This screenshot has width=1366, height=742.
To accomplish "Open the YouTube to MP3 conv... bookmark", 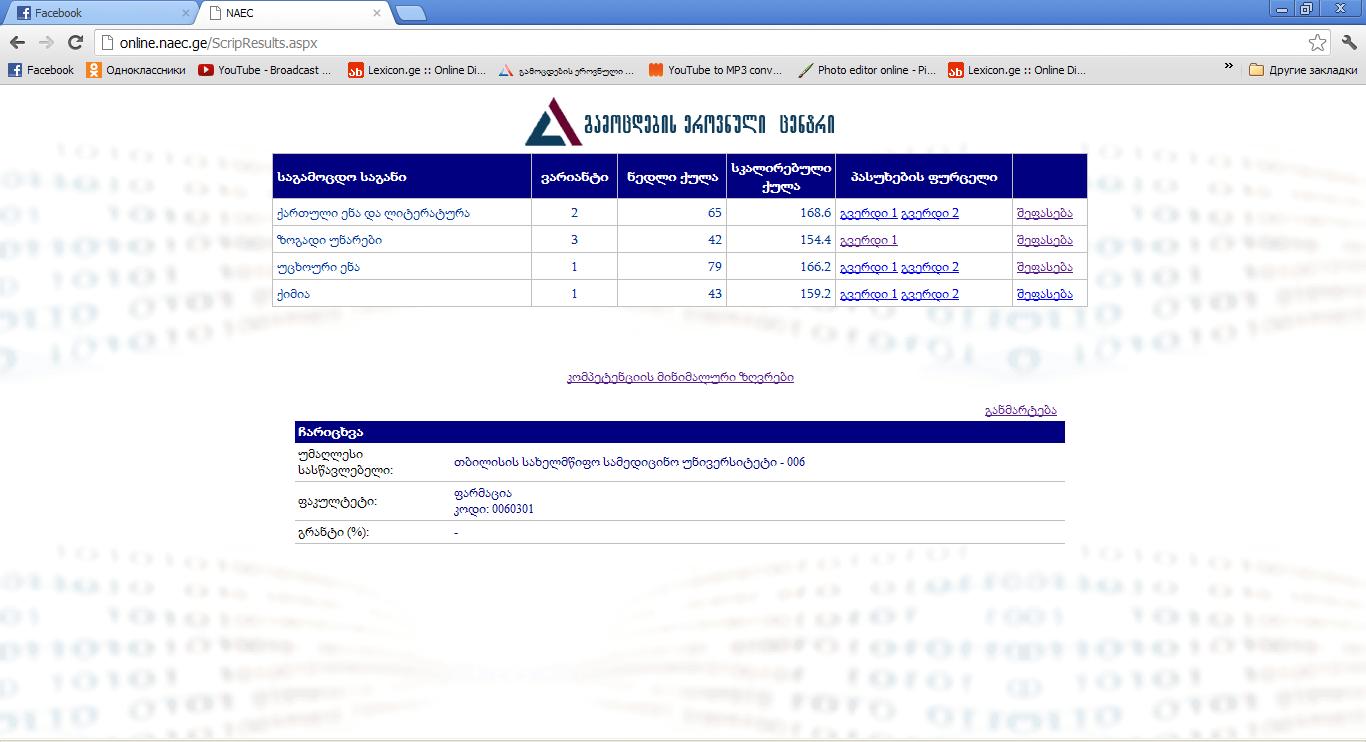I will point(716,70).
